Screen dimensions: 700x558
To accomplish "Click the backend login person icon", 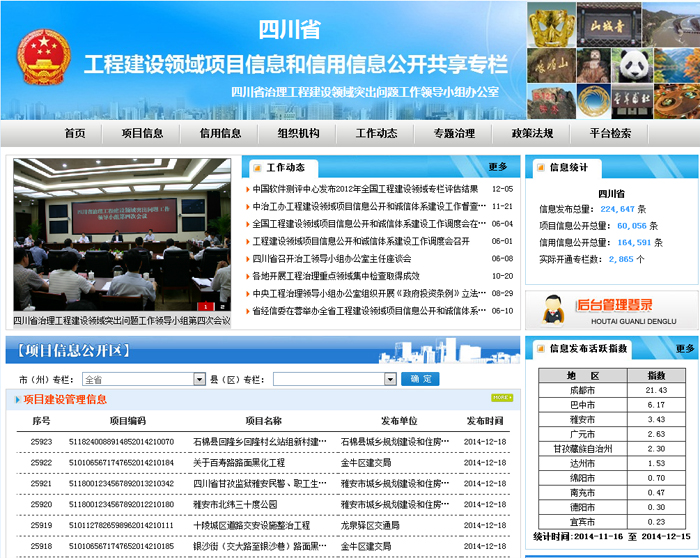I will point(553,309).
